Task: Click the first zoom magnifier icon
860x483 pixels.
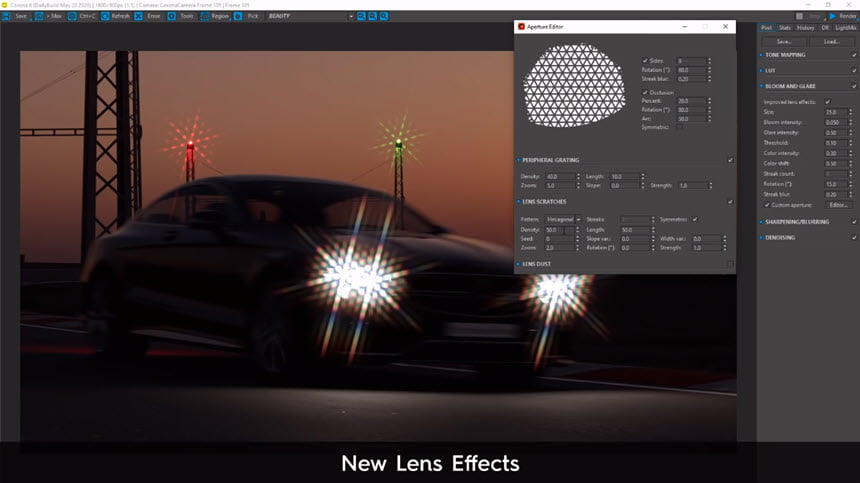Action: 361,16
